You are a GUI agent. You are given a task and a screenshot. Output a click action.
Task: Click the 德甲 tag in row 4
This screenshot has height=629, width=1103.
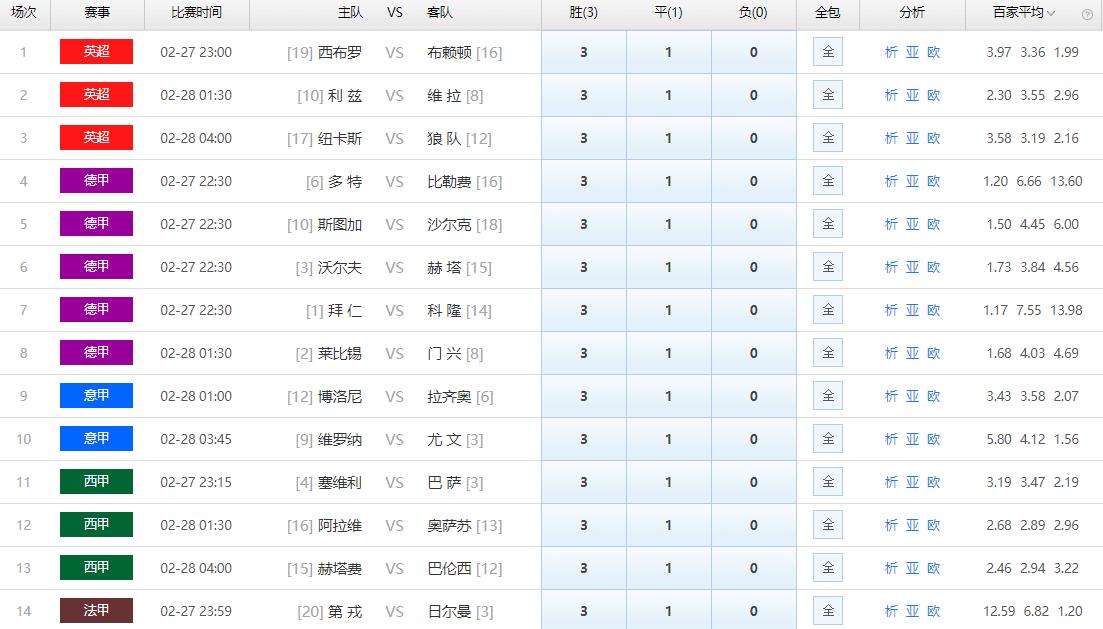(x=96, y=180)
